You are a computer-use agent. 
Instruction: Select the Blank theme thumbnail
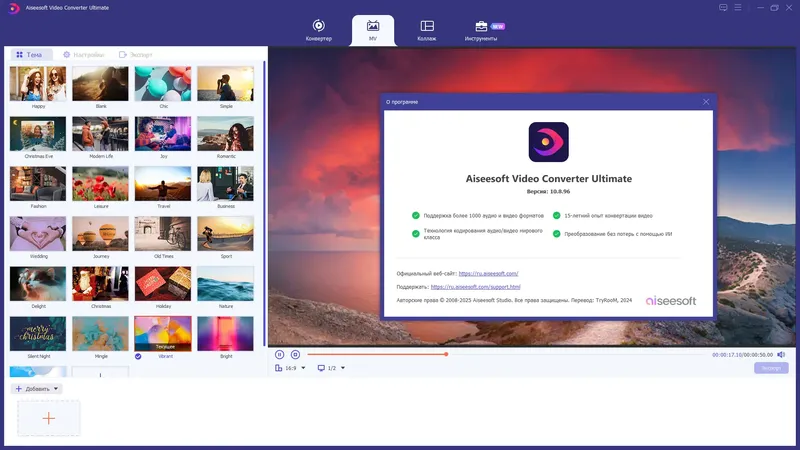pos(101,84)
